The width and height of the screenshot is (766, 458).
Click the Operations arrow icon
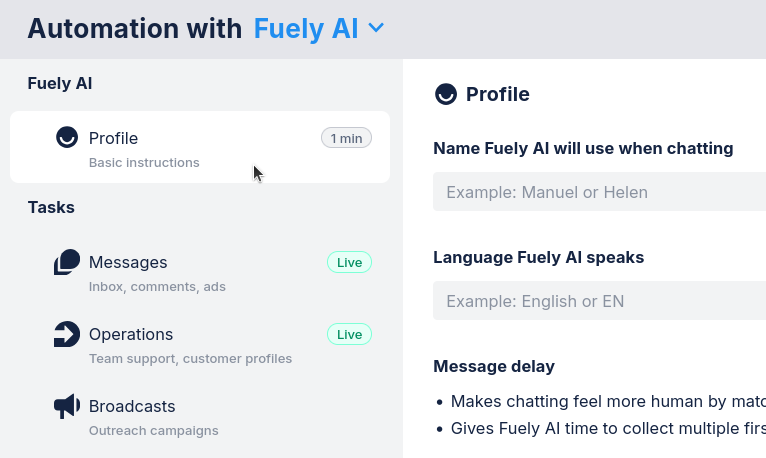pyautogui.click(x=67, y=334)
